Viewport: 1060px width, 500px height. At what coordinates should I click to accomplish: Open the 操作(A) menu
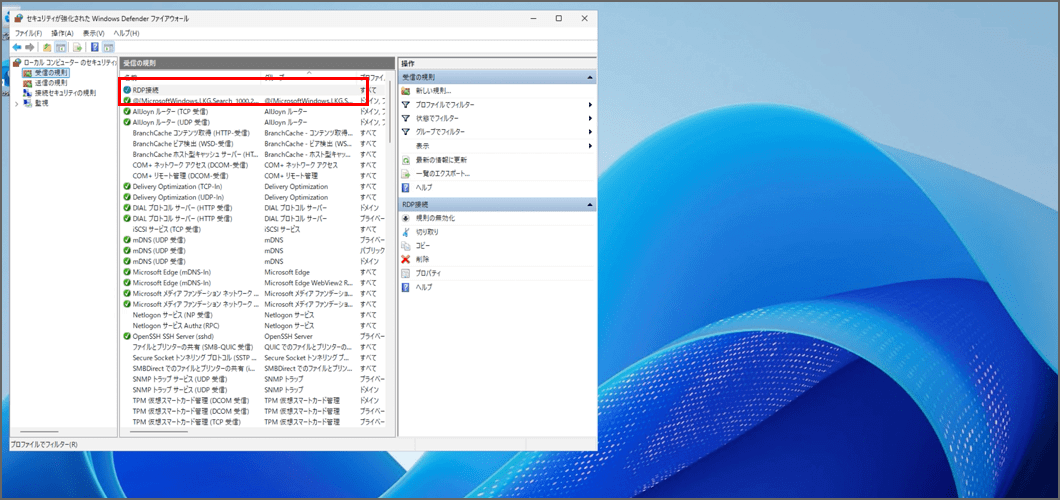pyautogui.click(x=62, y=33)
